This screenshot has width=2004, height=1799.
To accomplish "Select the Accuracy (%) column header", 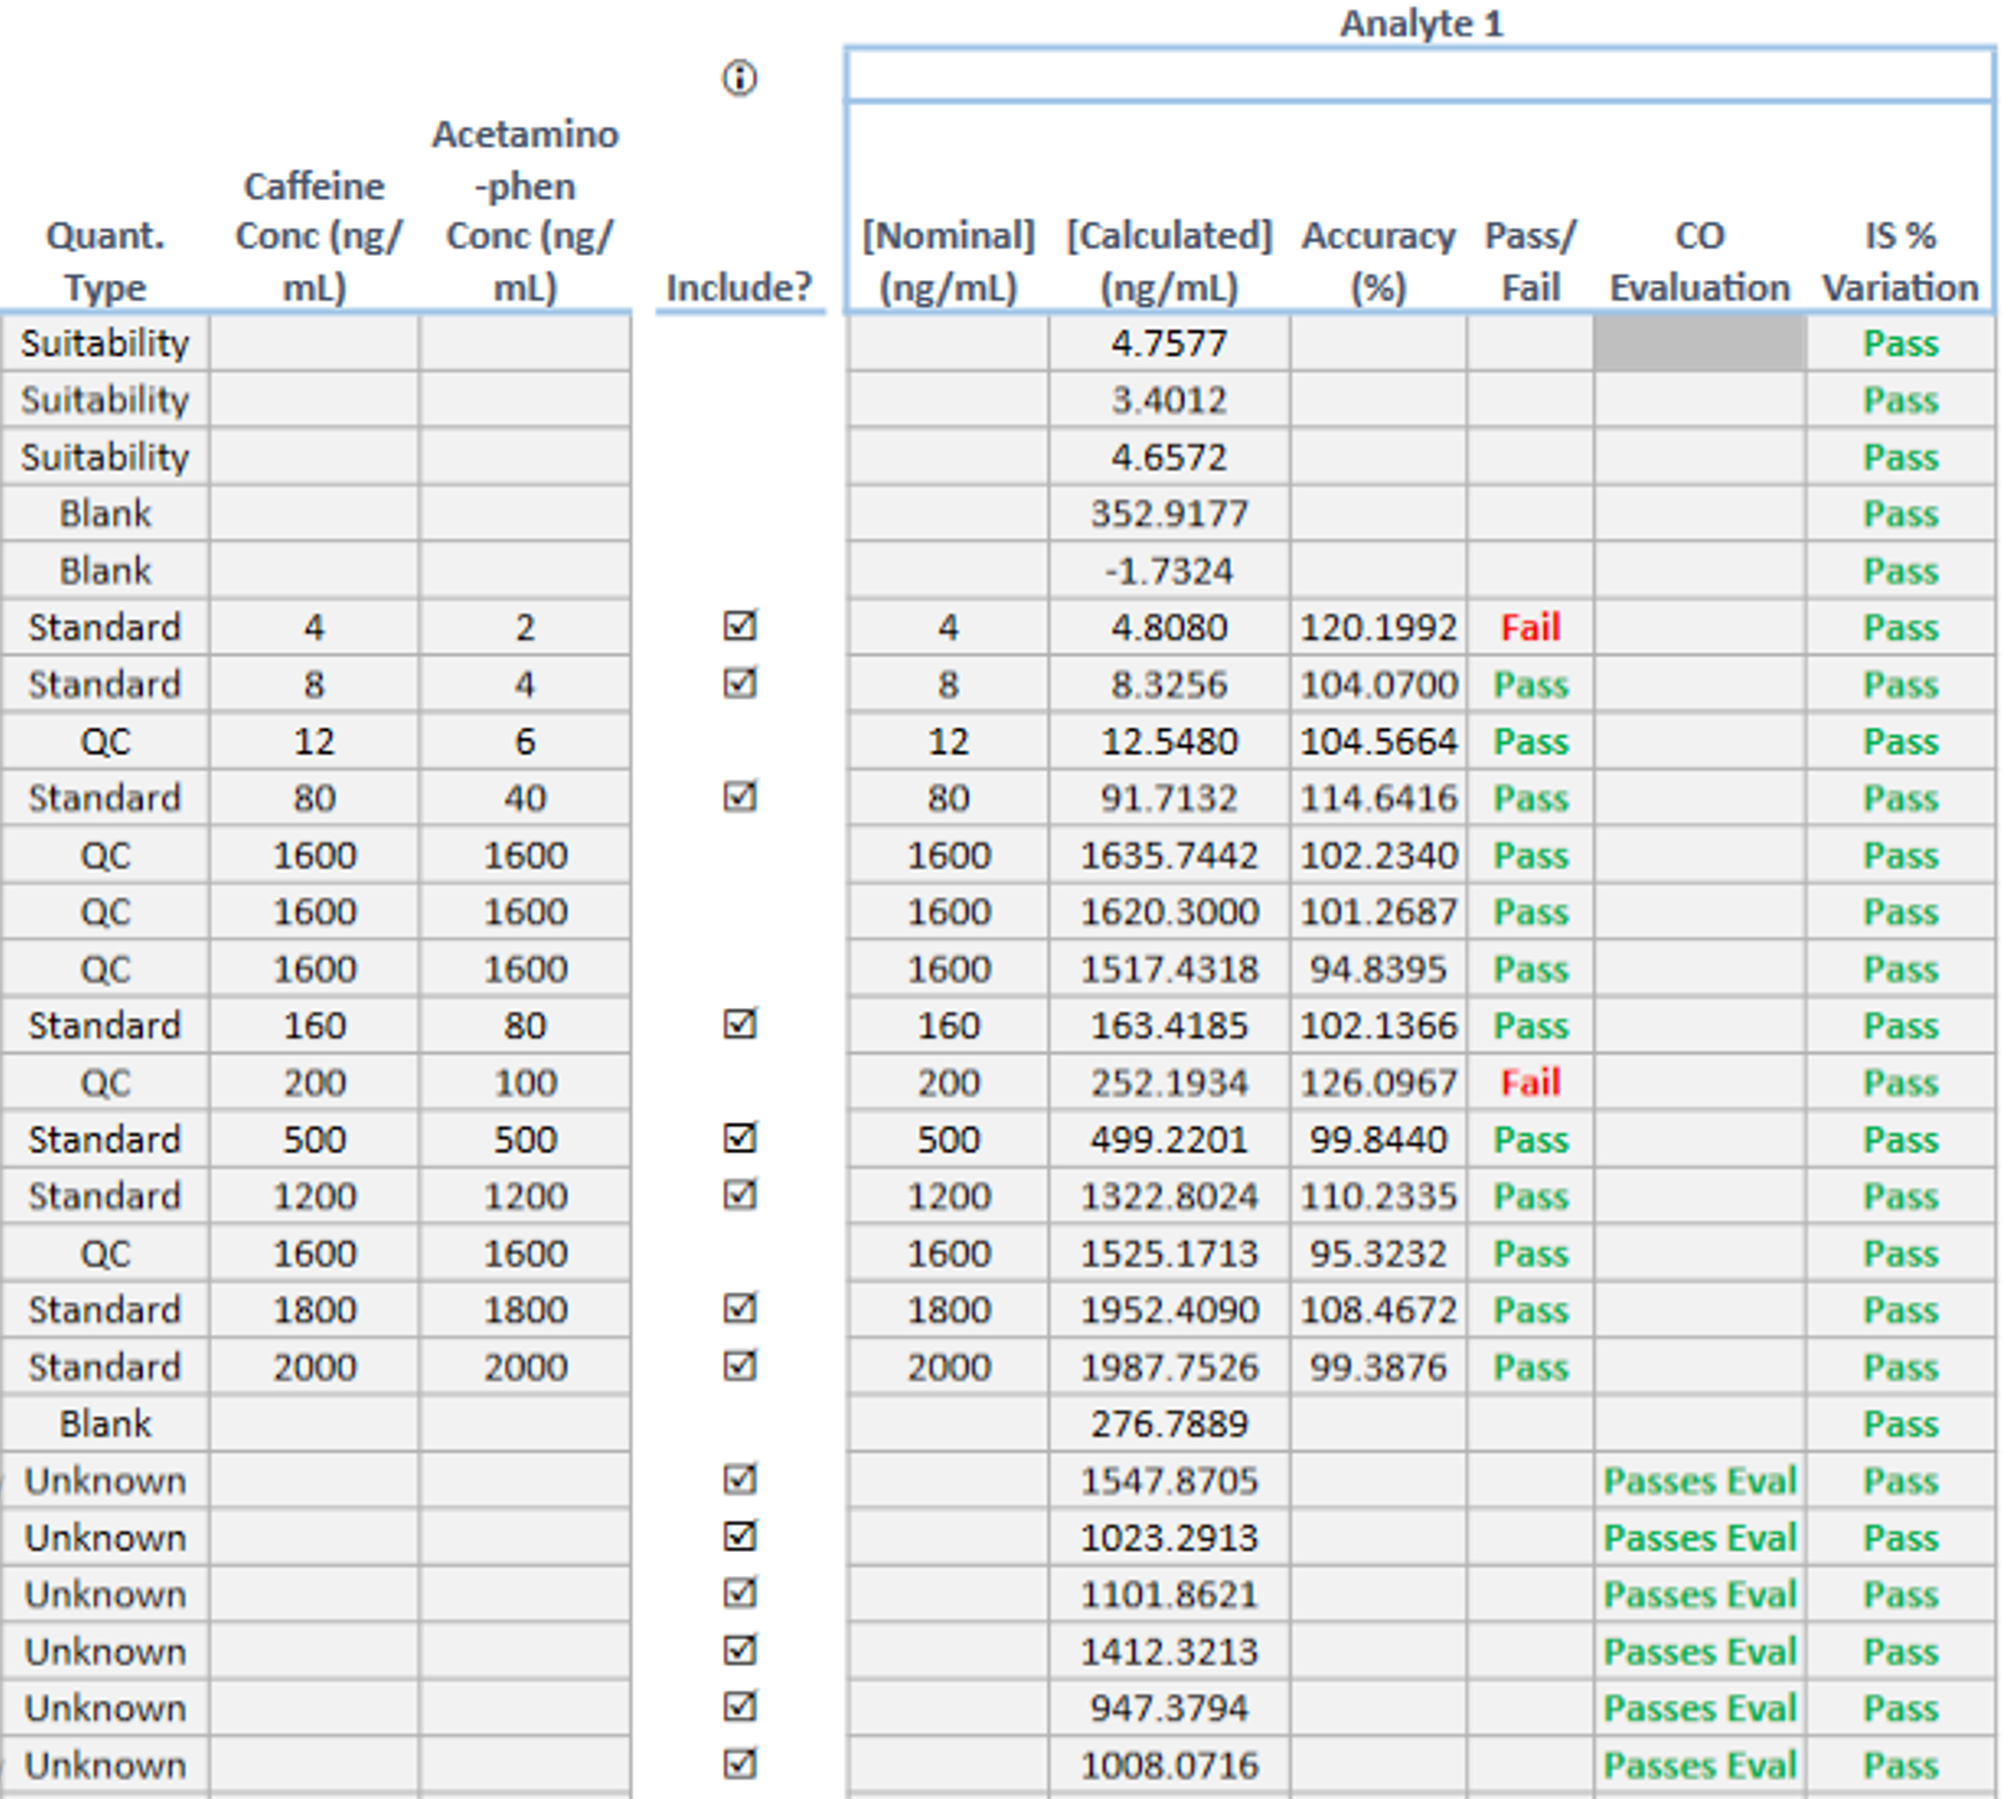I will click(1377, 262).
